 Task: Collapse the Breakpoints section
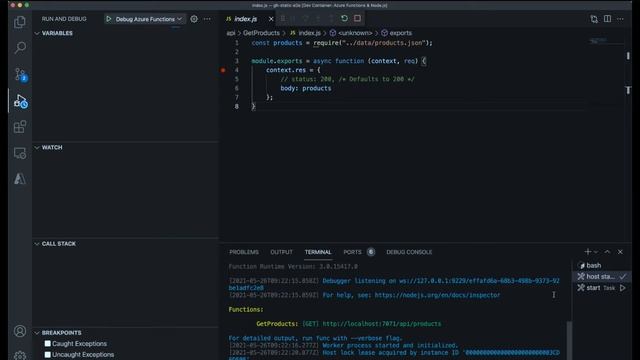click(37, 333)
